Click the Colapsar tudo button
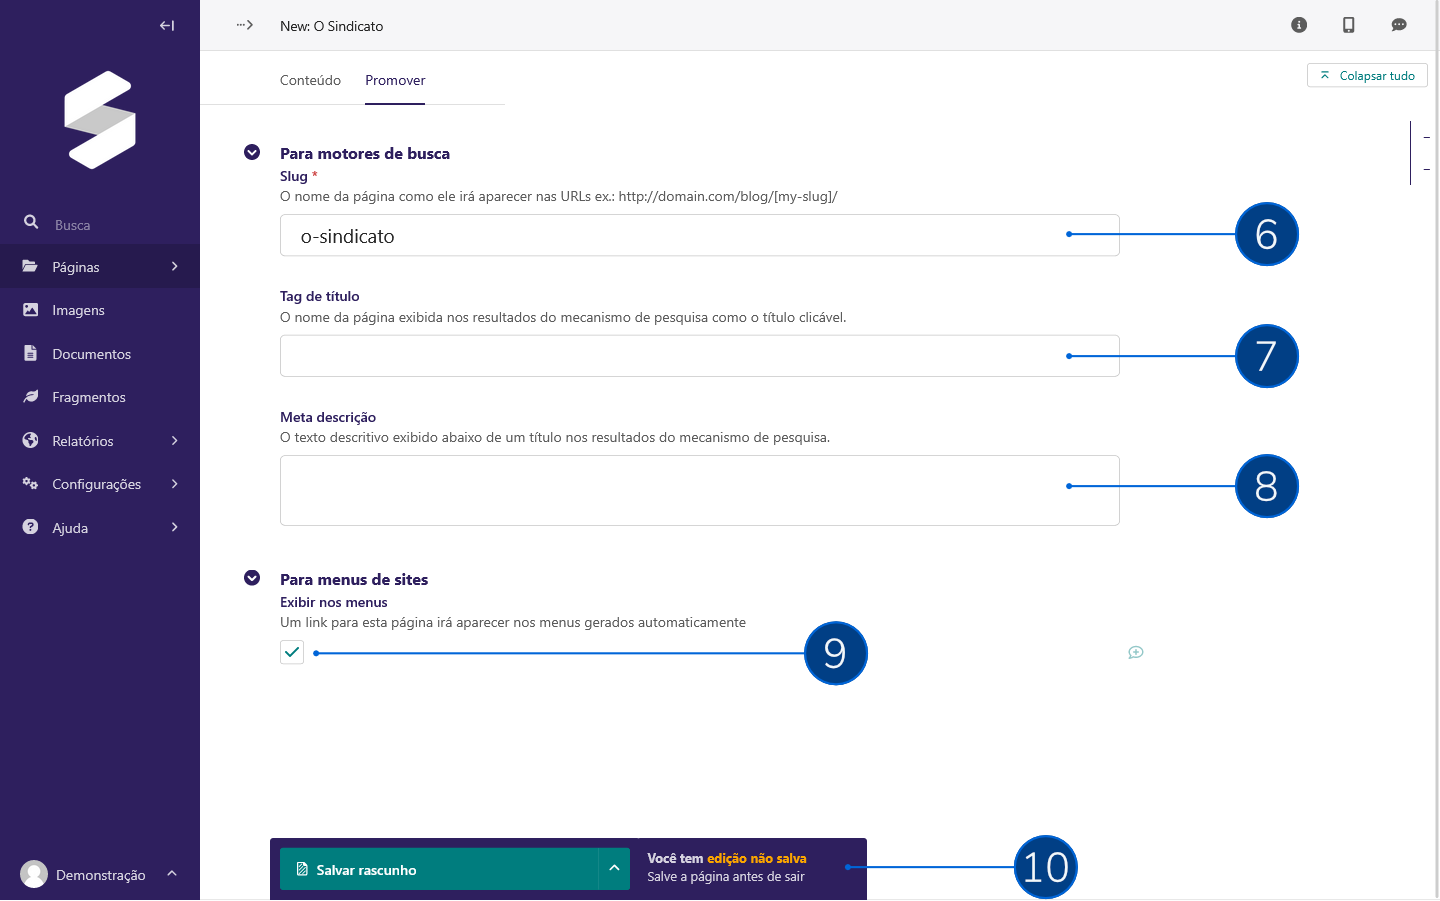The image size is (1440, 901). coord(1366,76)
